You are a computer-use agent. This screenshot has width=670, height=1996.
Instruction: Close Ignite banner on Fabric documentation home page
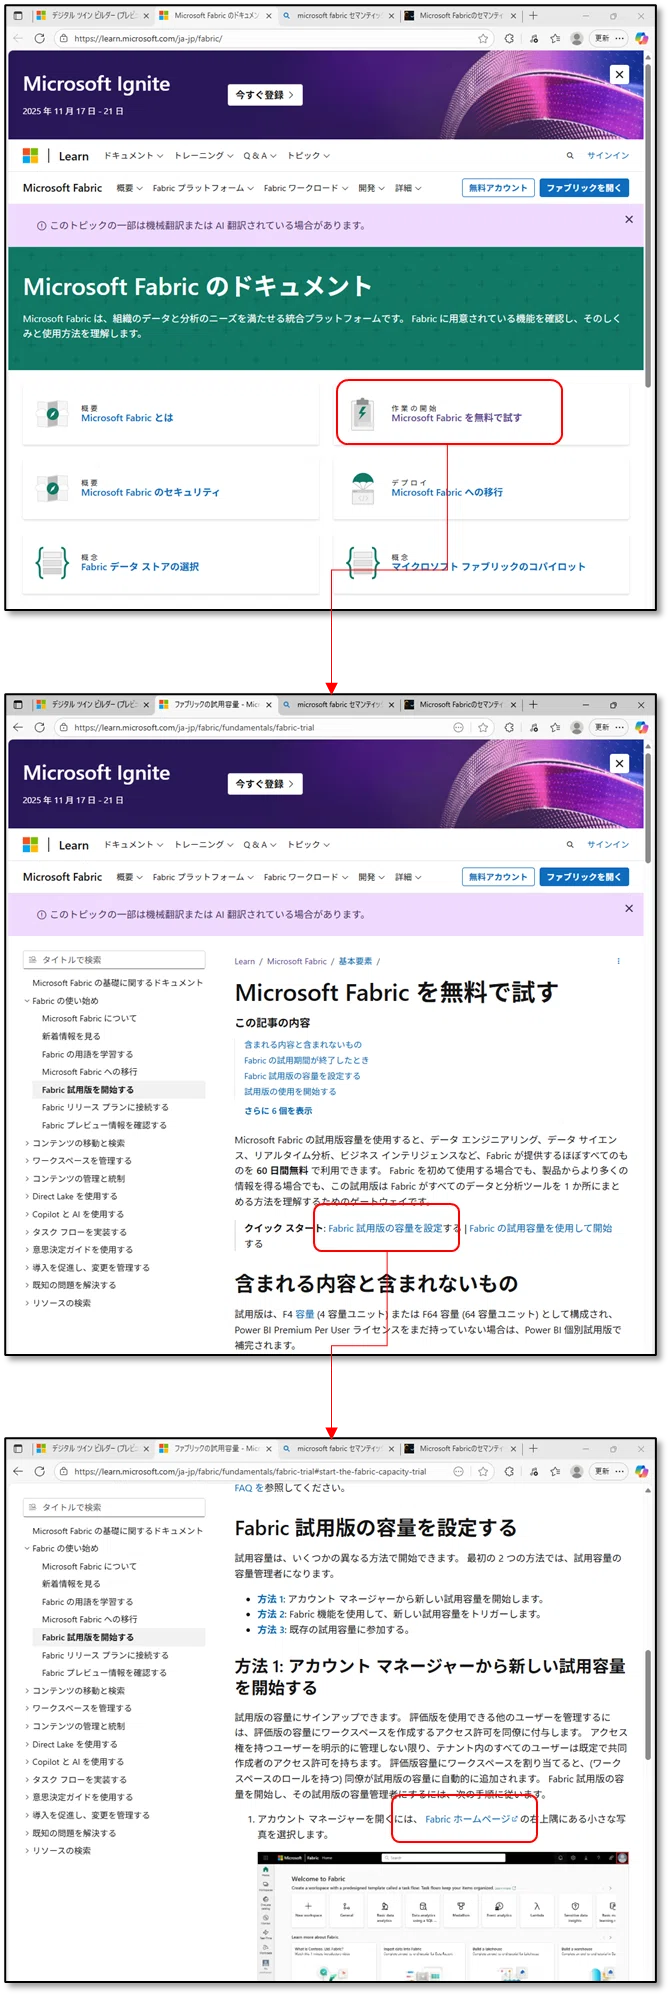[620, 74]
